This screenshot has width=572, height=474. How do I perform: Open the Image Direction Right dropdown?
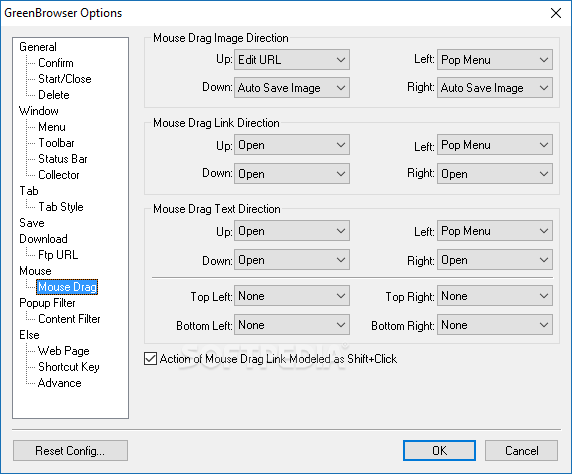[x=495, y=88]
